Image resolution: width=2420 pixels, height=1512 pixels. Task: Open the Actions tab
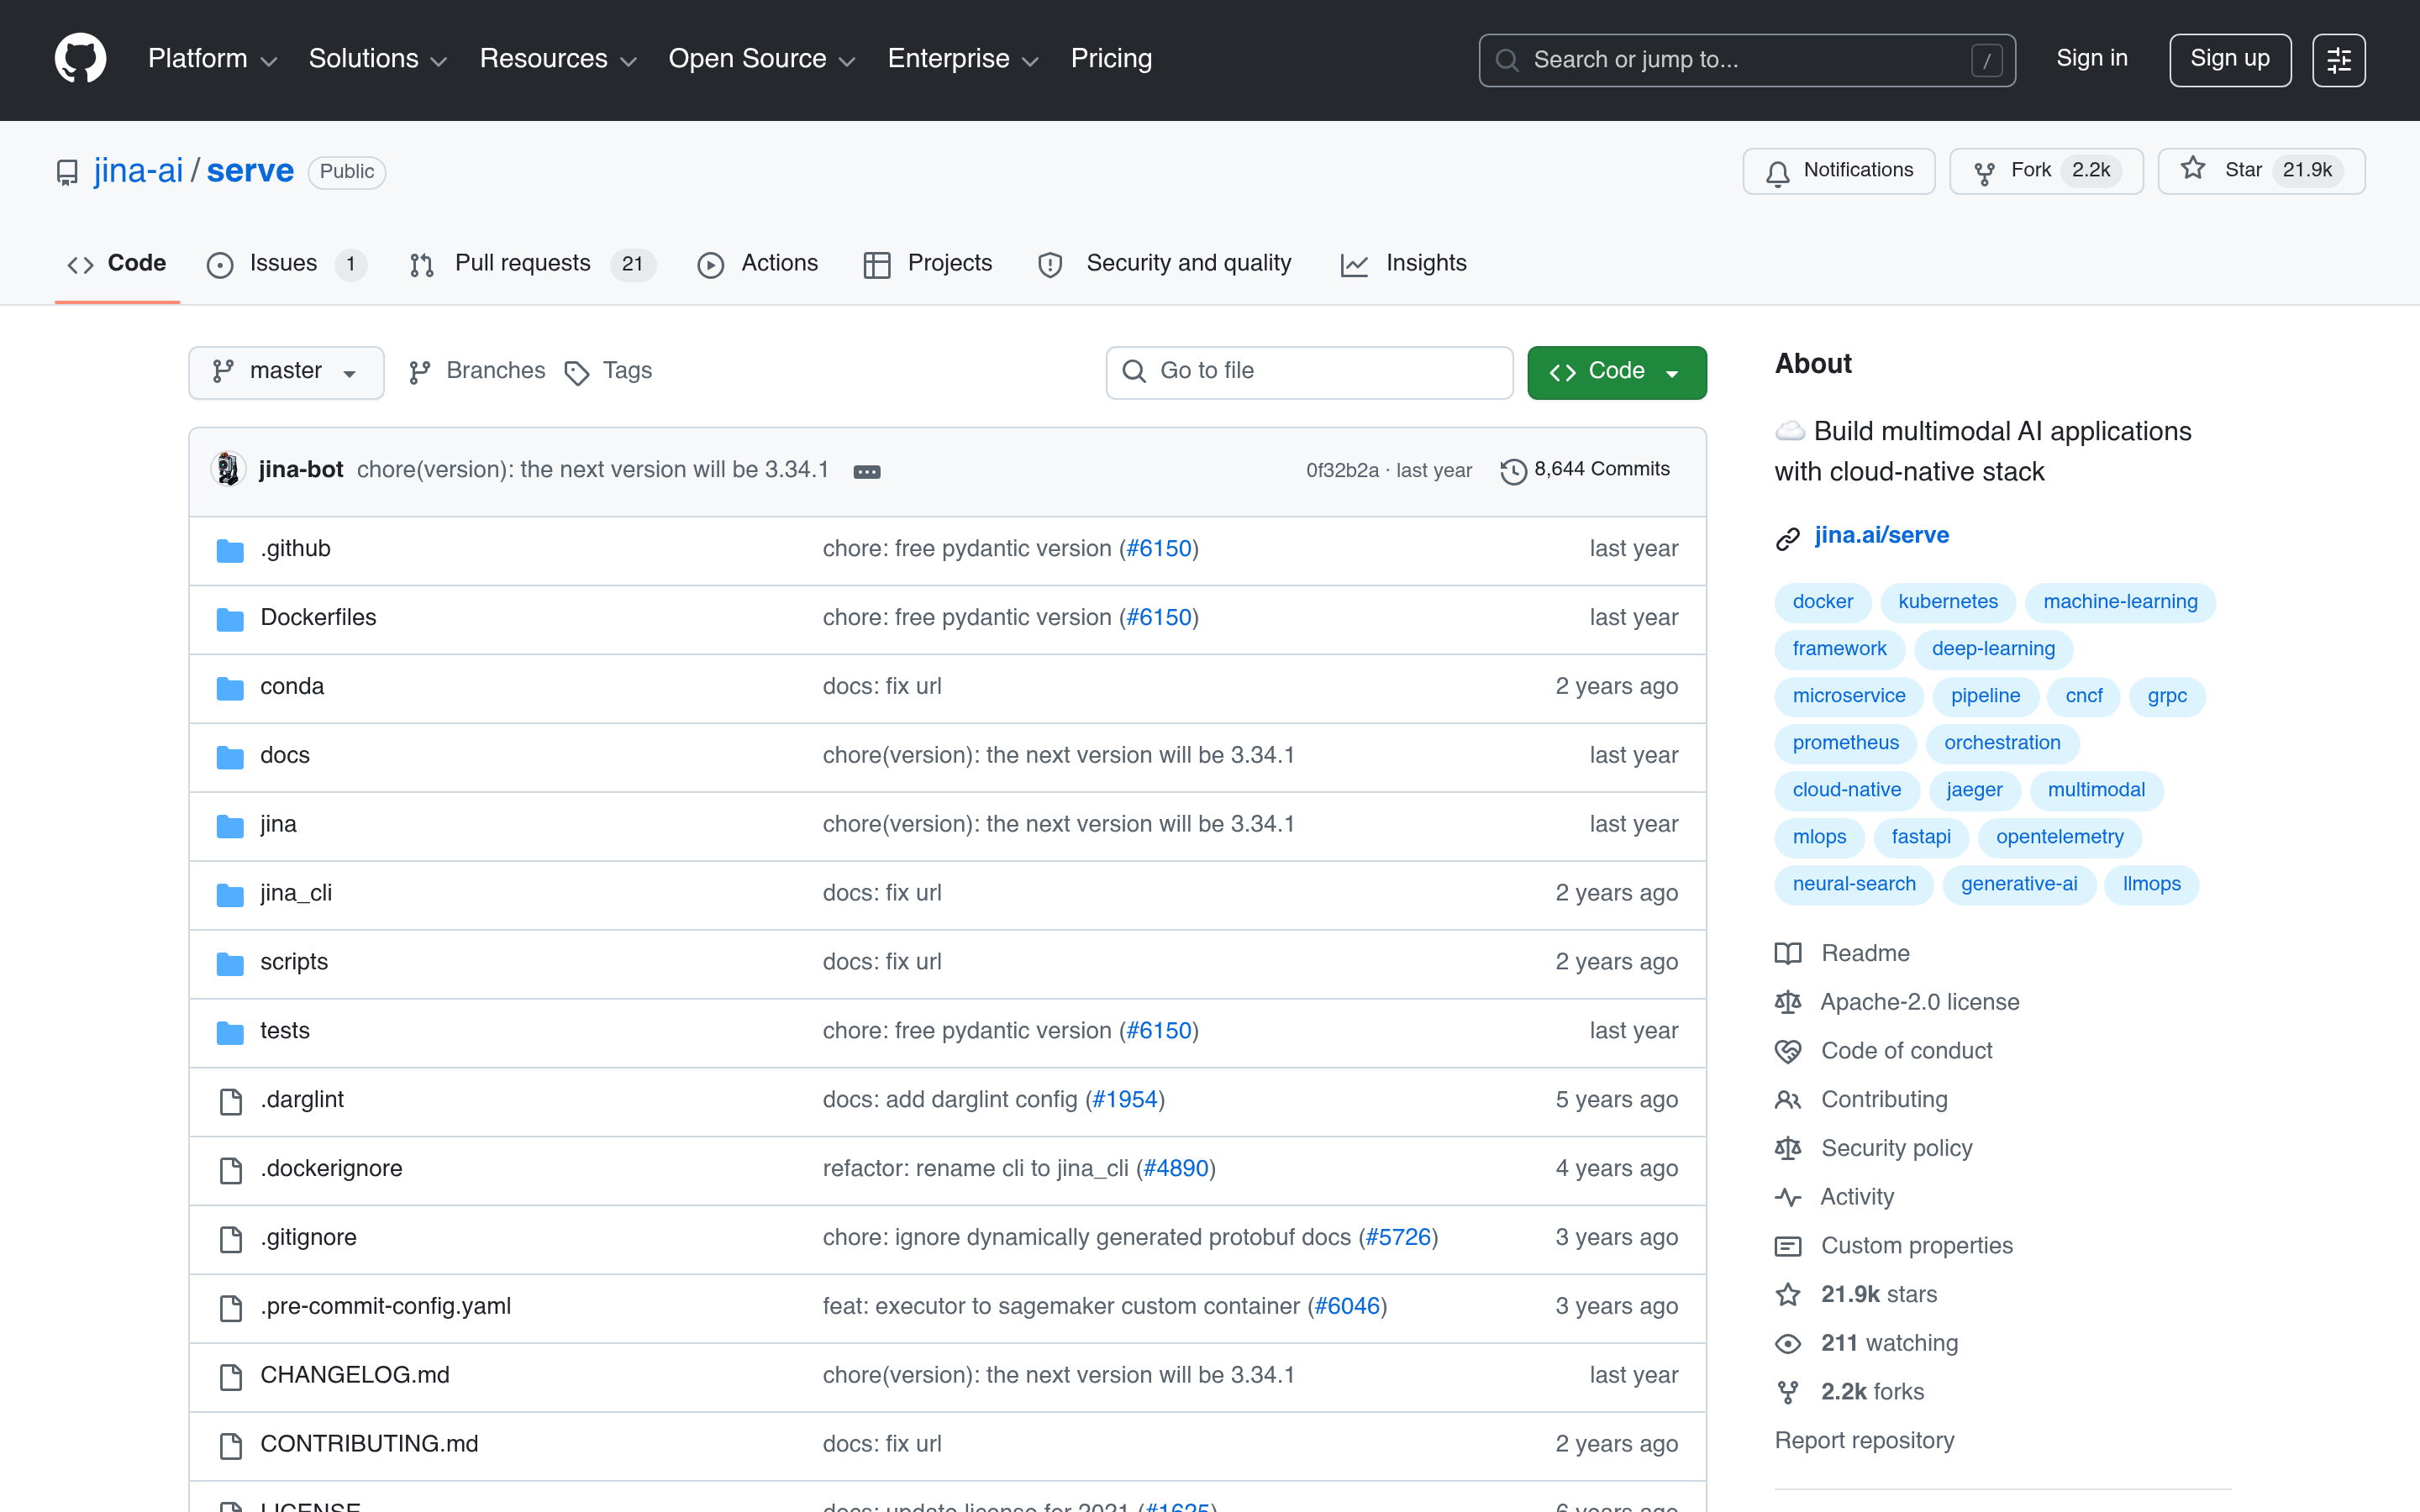[x=757, y=264]
